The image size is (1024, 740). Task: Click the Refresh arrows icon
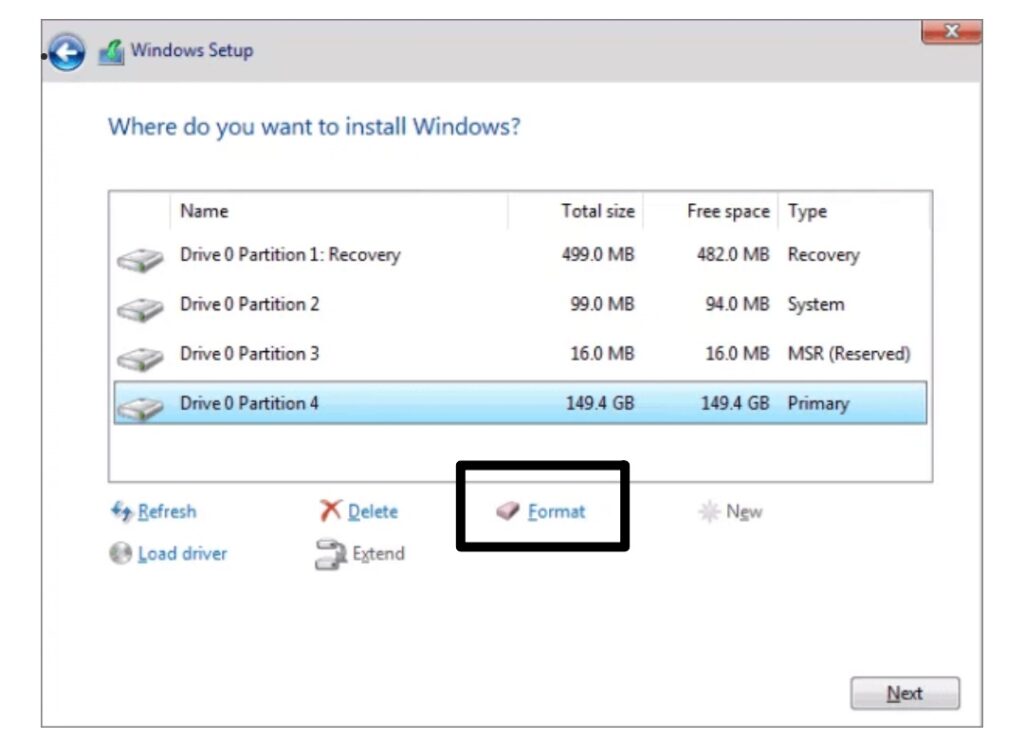[x=122, y=511]
